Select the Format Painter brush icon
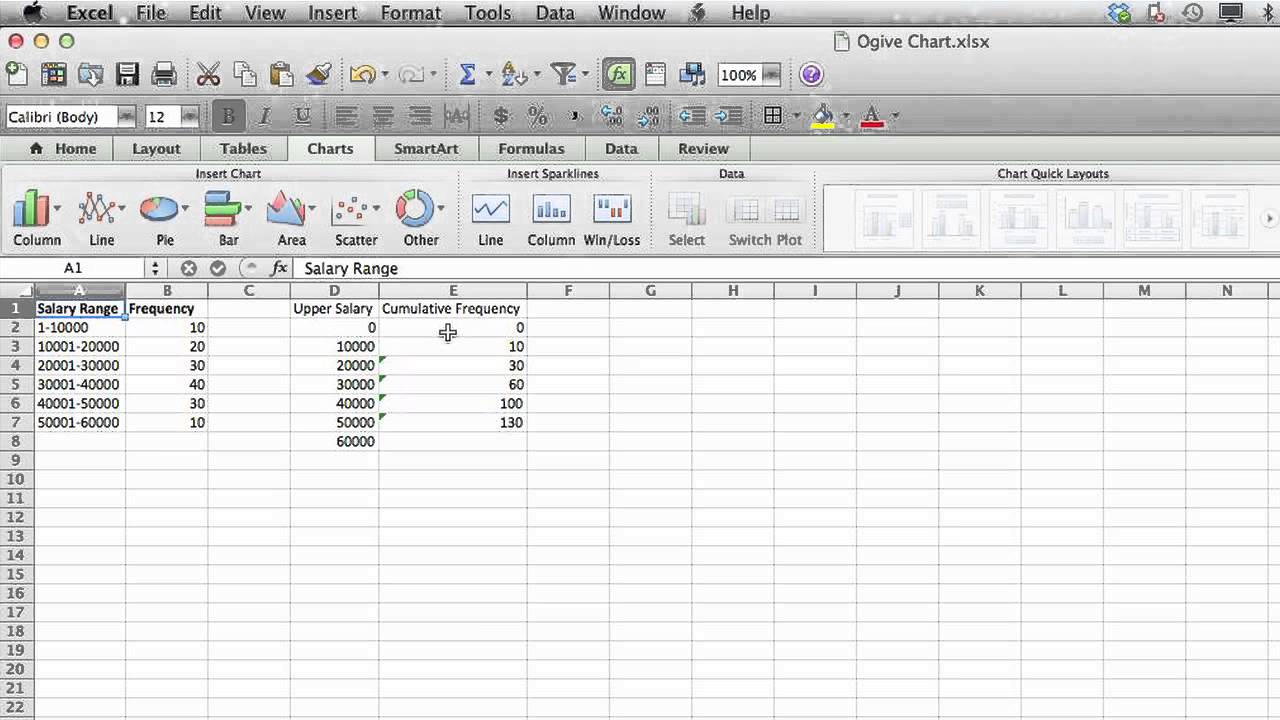The image size is (1280, 720). tap(318, 74)
